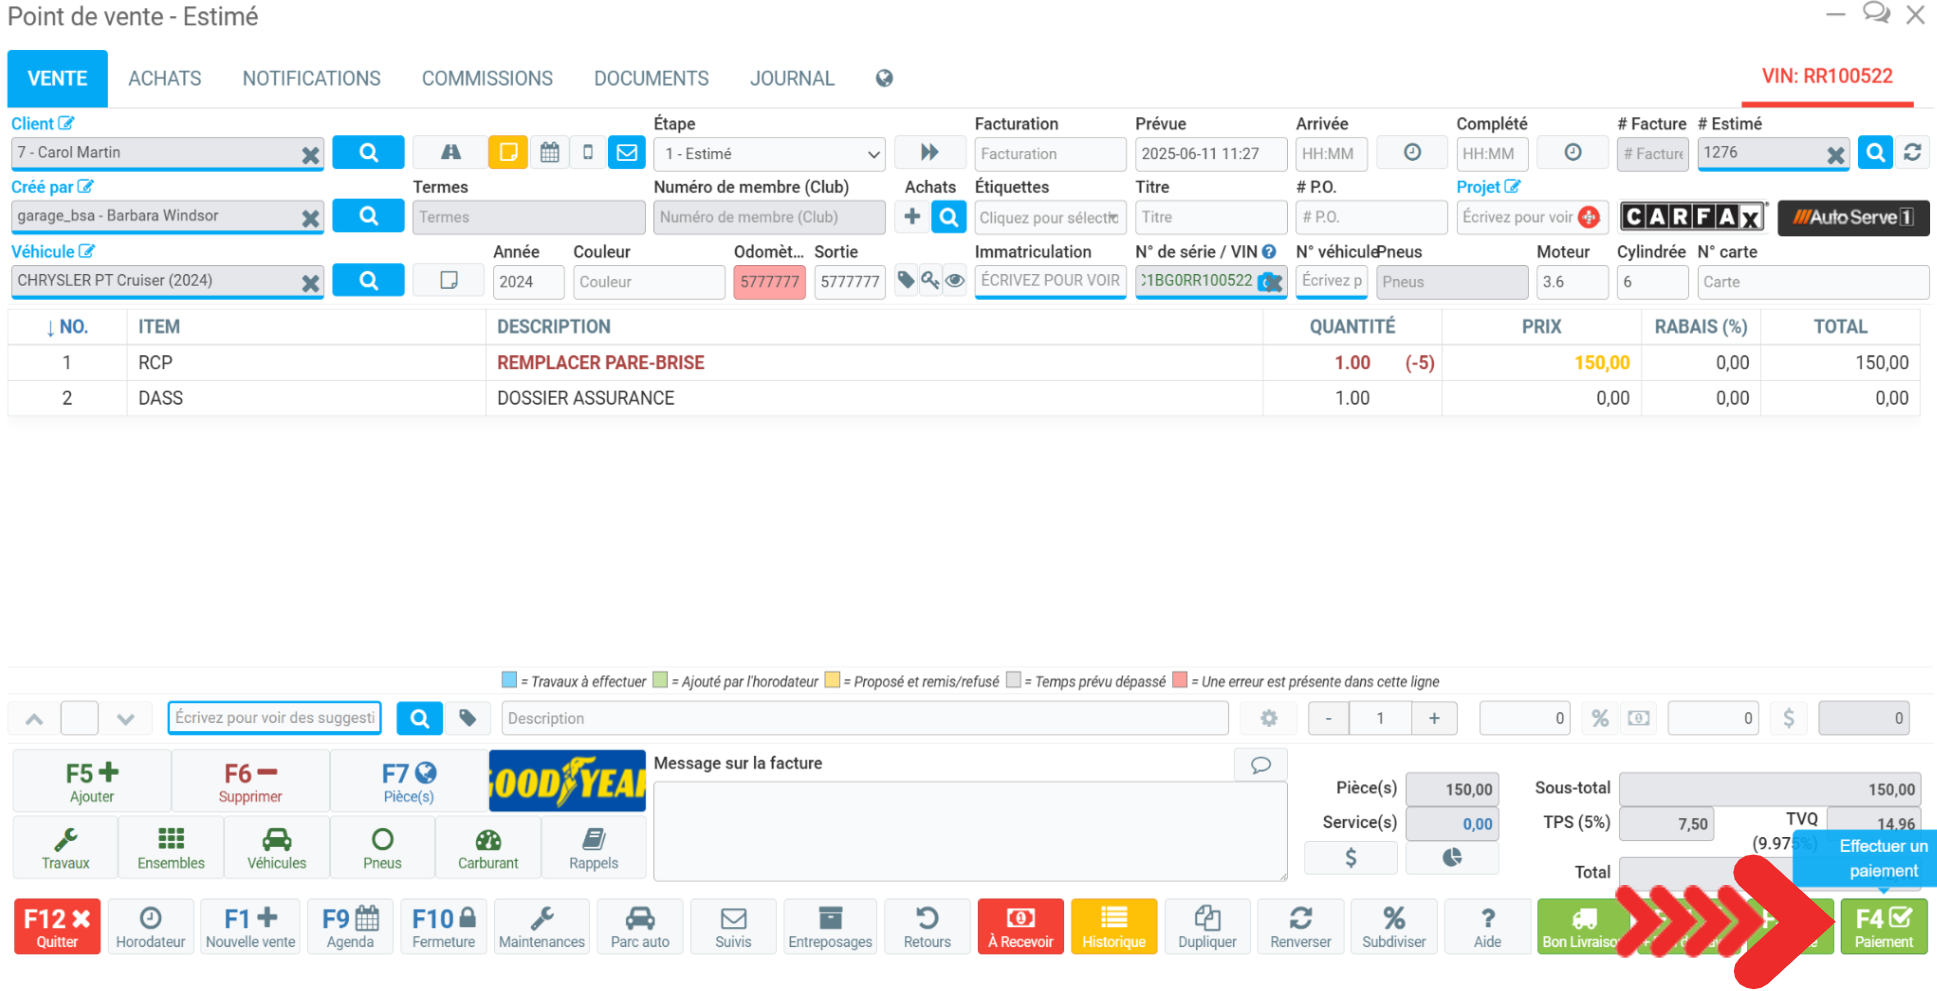Open the COMMISSIONS tab

click(487, 79)
